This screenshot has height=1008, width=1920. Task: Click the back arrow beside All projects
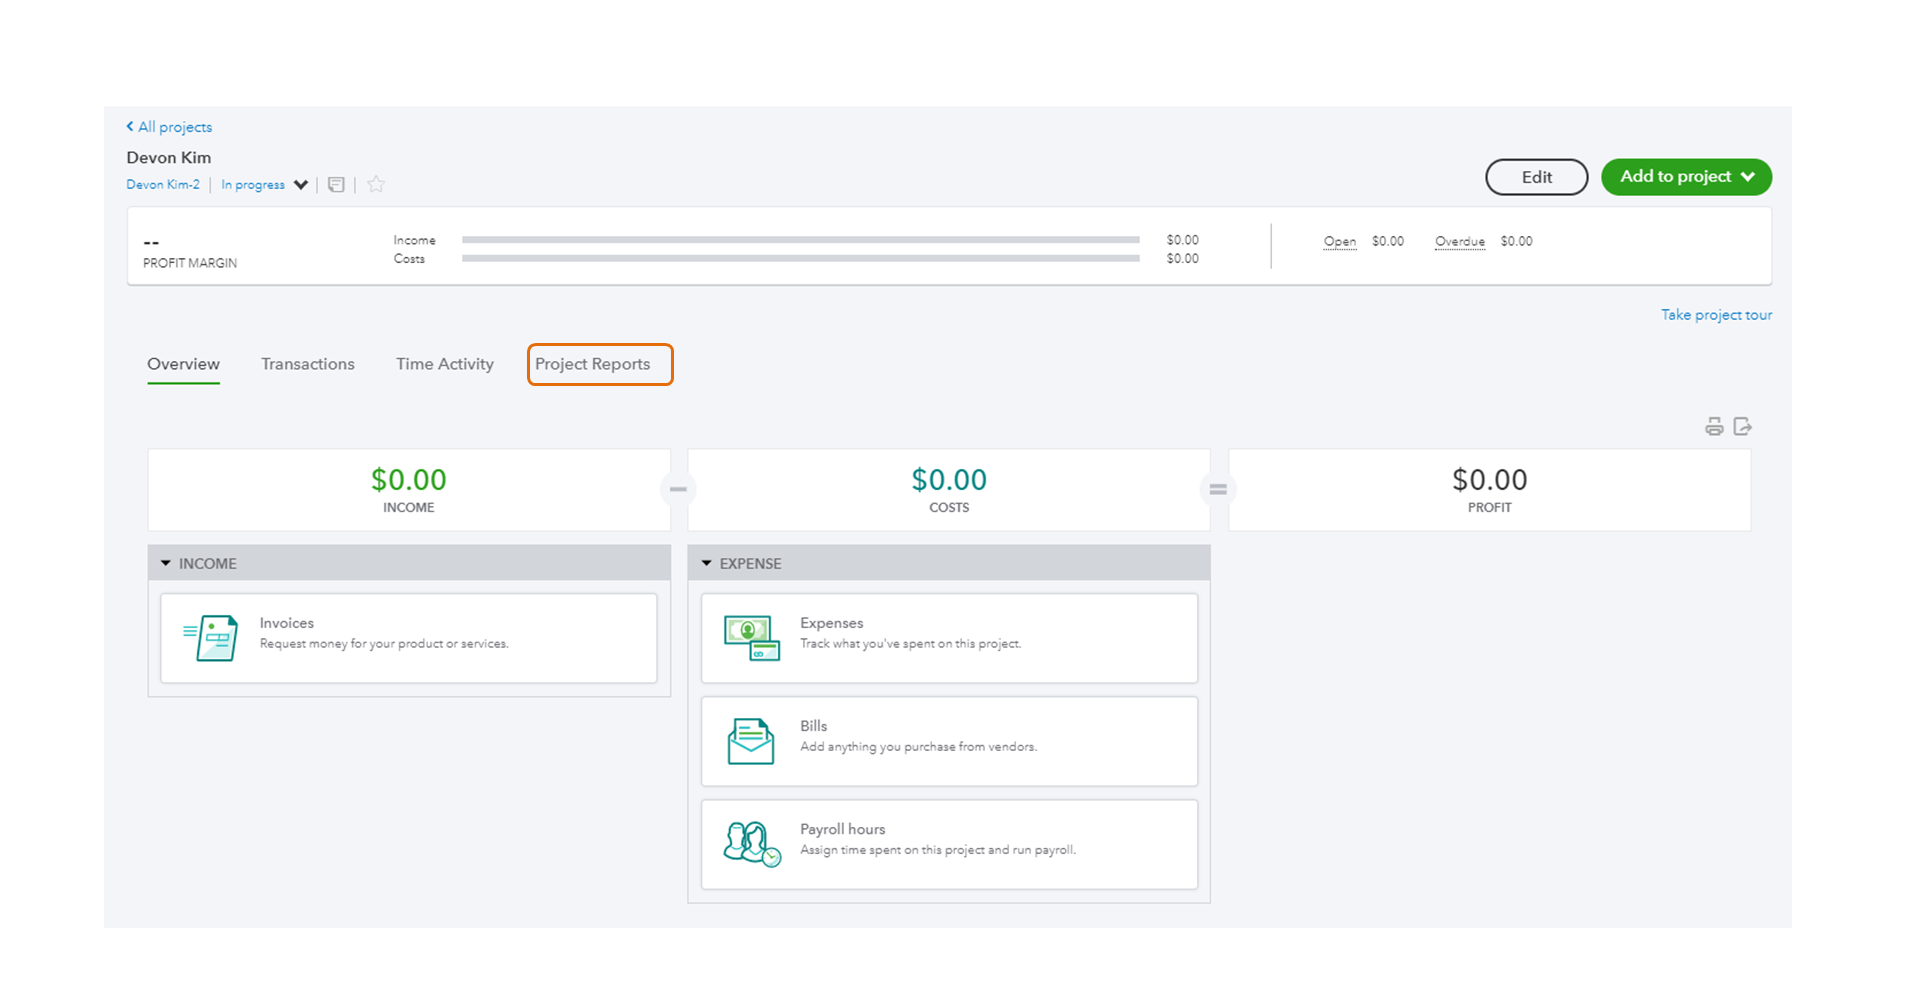[x=129, y=126]
